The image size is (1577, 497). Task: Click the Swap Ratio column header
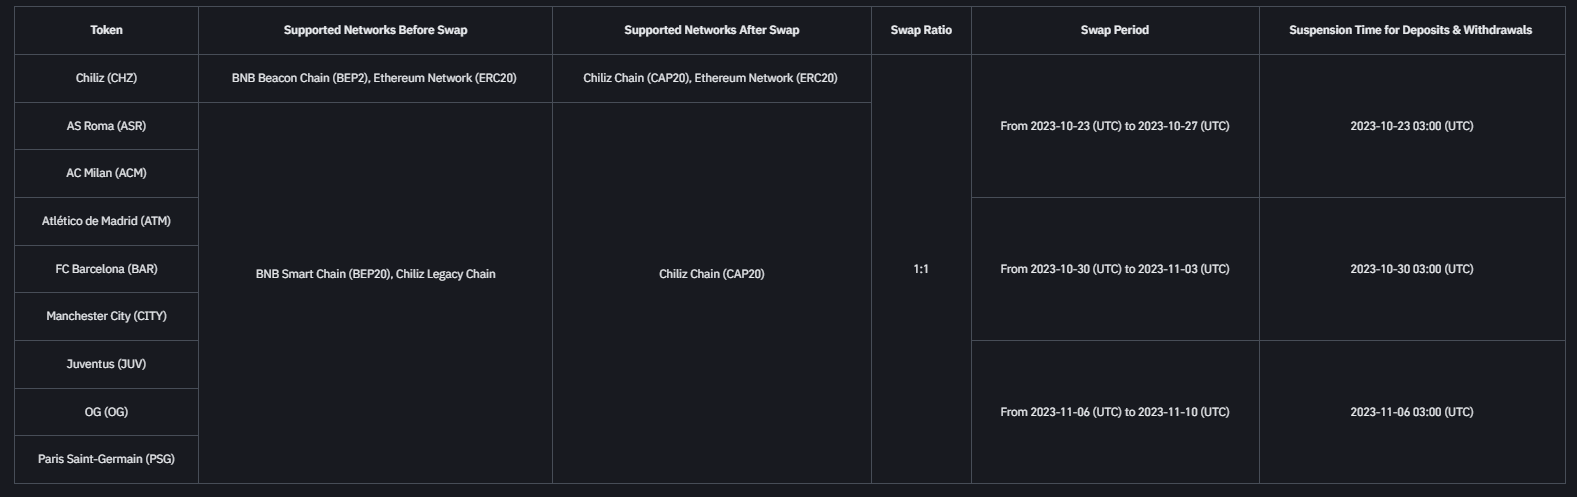pyautogui.click(x=921, y=30)
